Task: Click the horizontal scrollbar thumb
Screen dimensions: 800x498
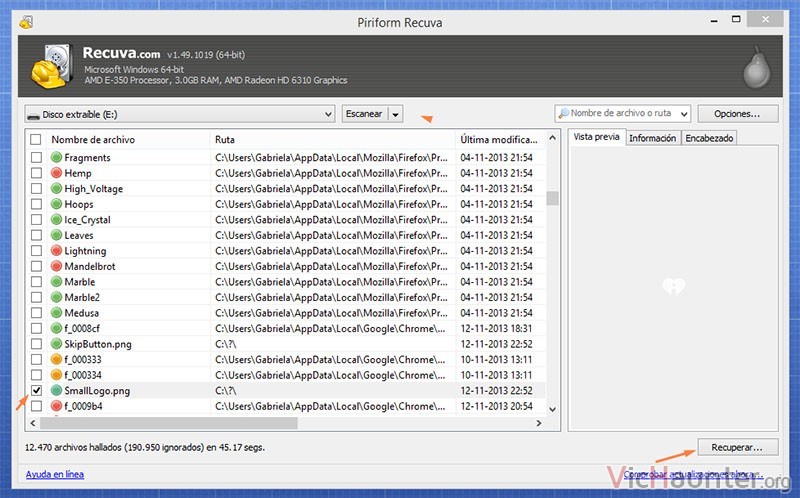Action: (x=168, y=423)
